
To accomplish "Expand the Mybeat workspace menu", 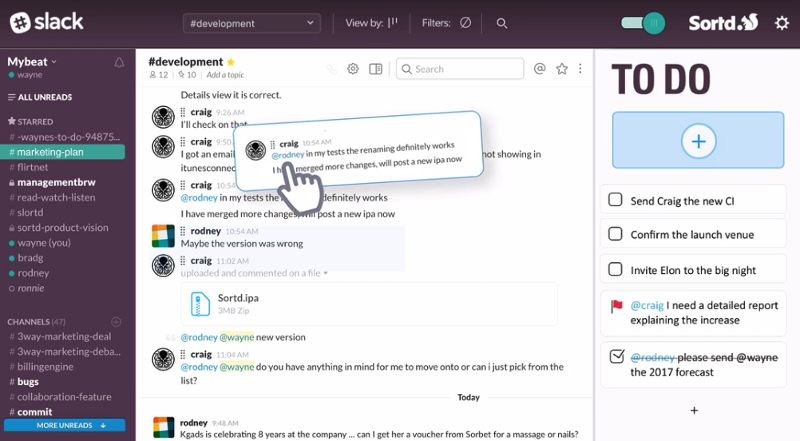I will [32, 62].
